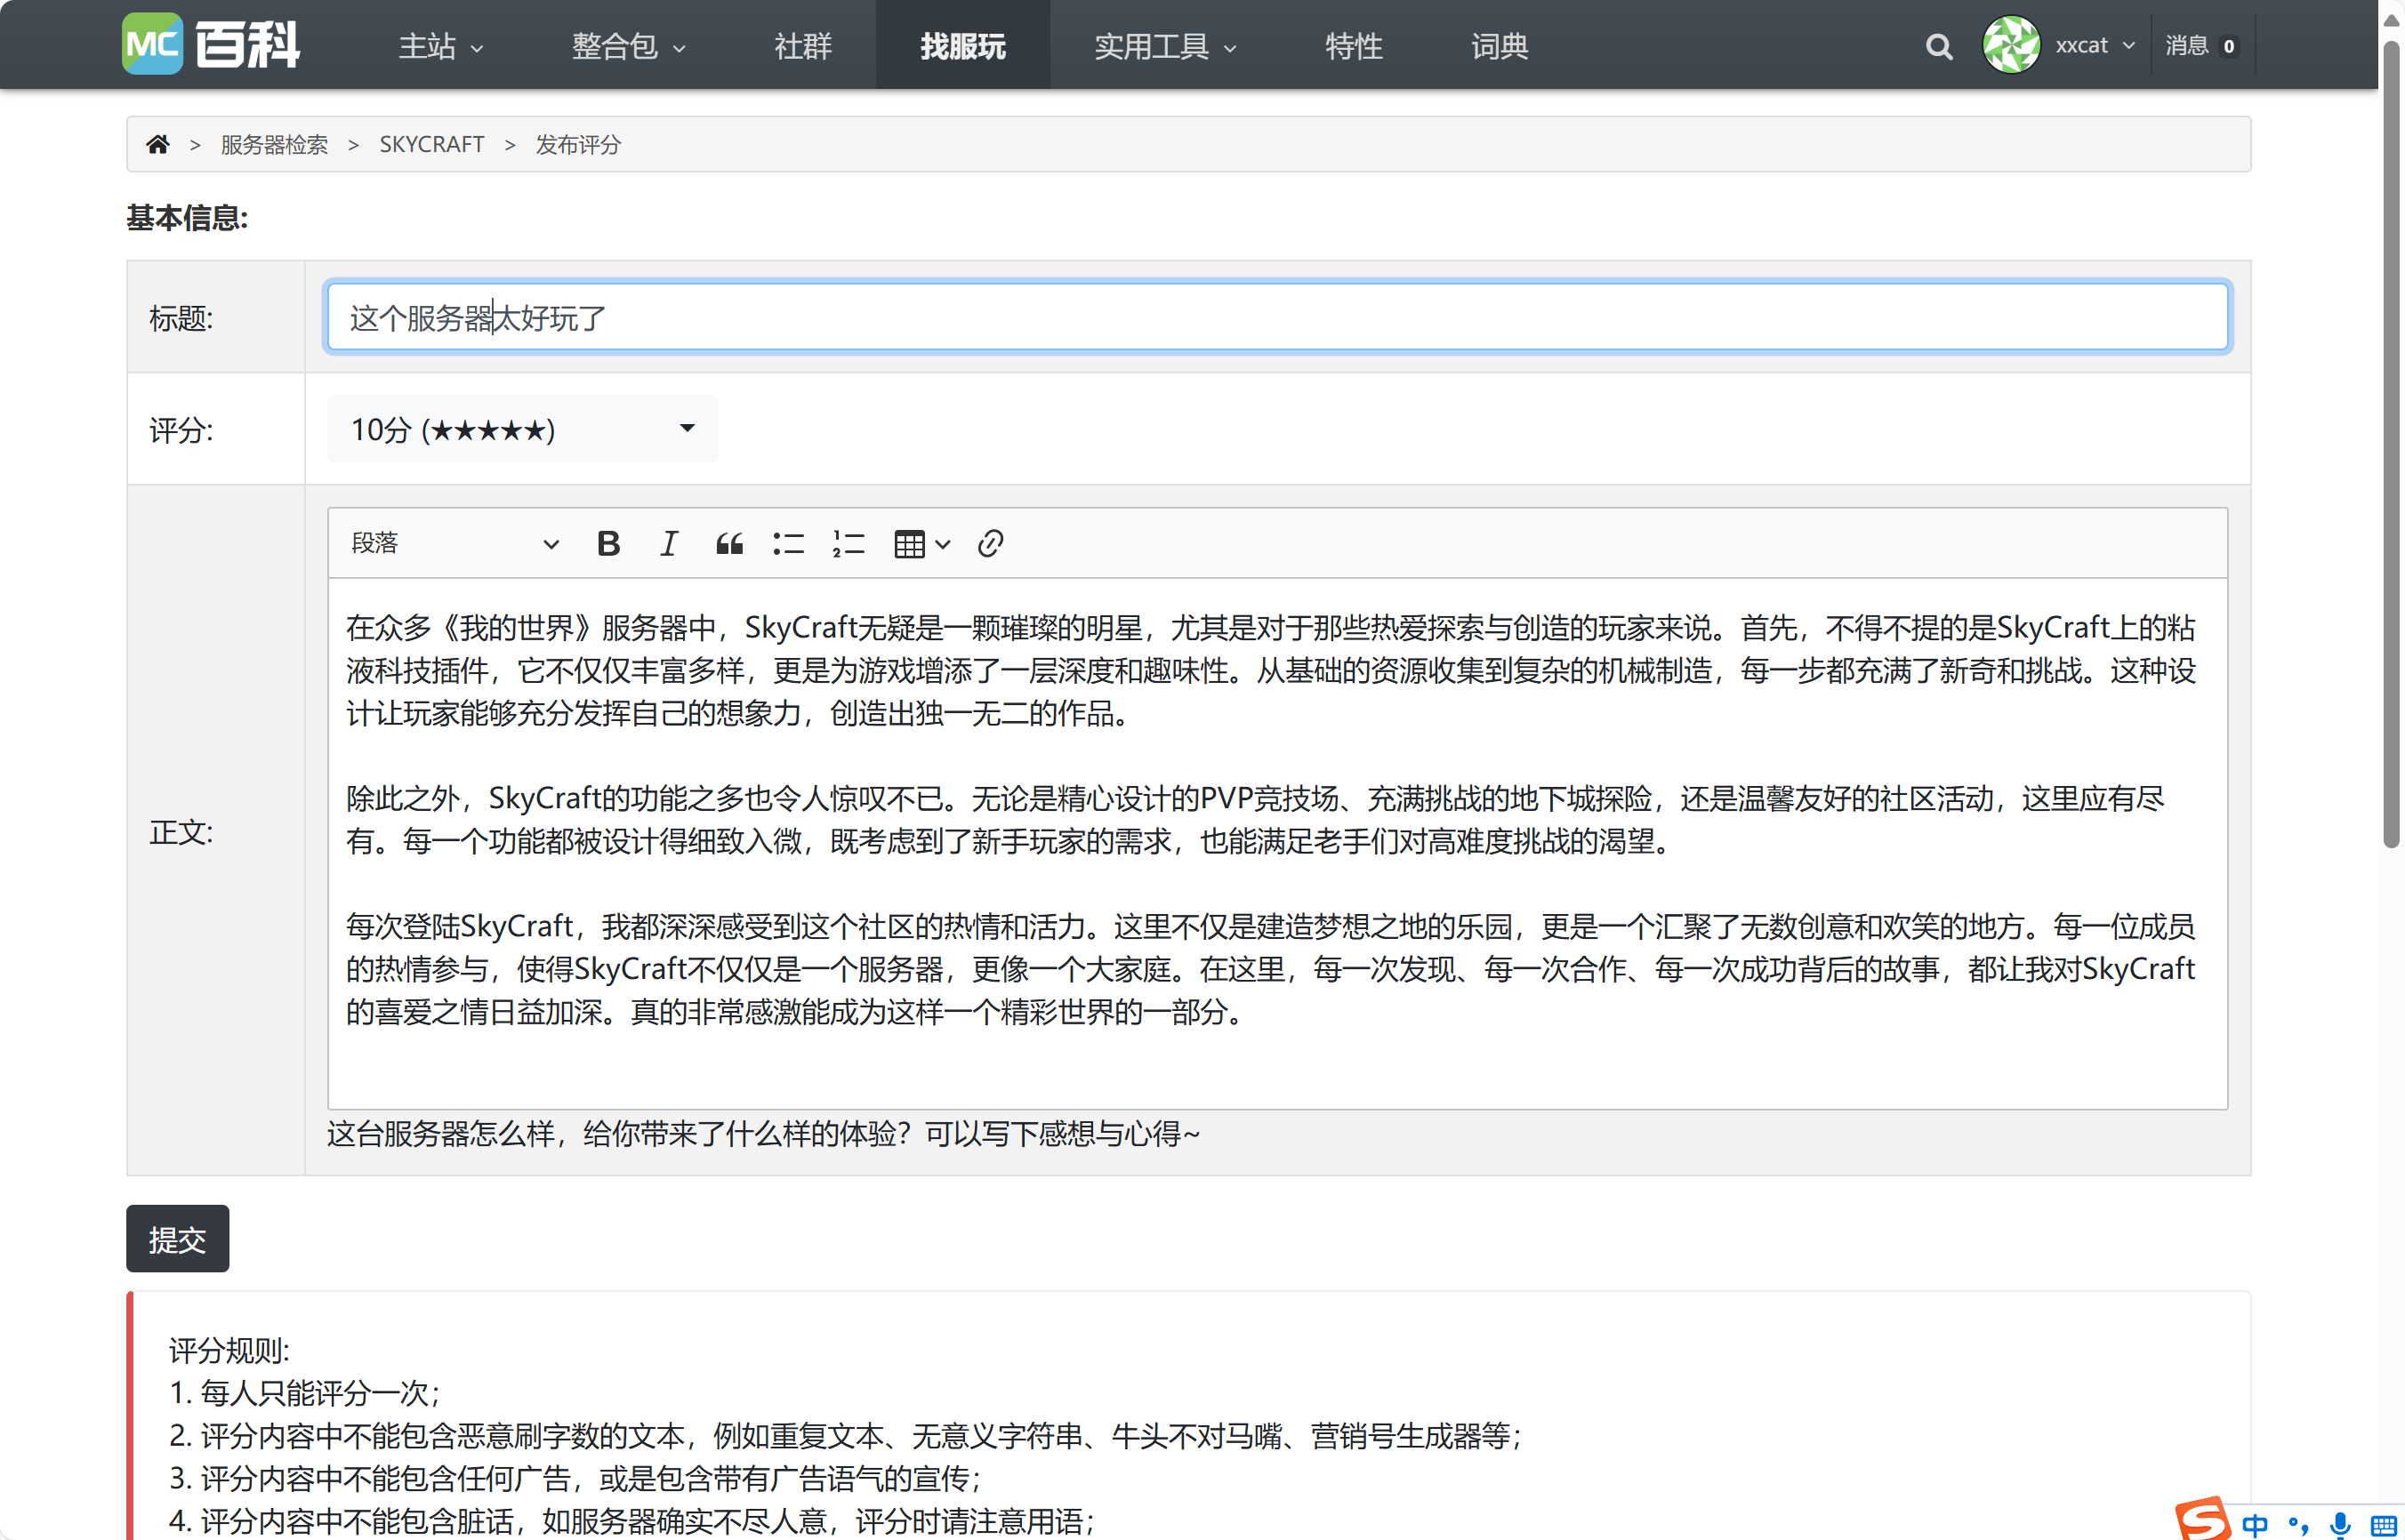Click 发布评分 breadcrumb
This screenshot has width=2405, height=1540.
(x=578, y=144)
